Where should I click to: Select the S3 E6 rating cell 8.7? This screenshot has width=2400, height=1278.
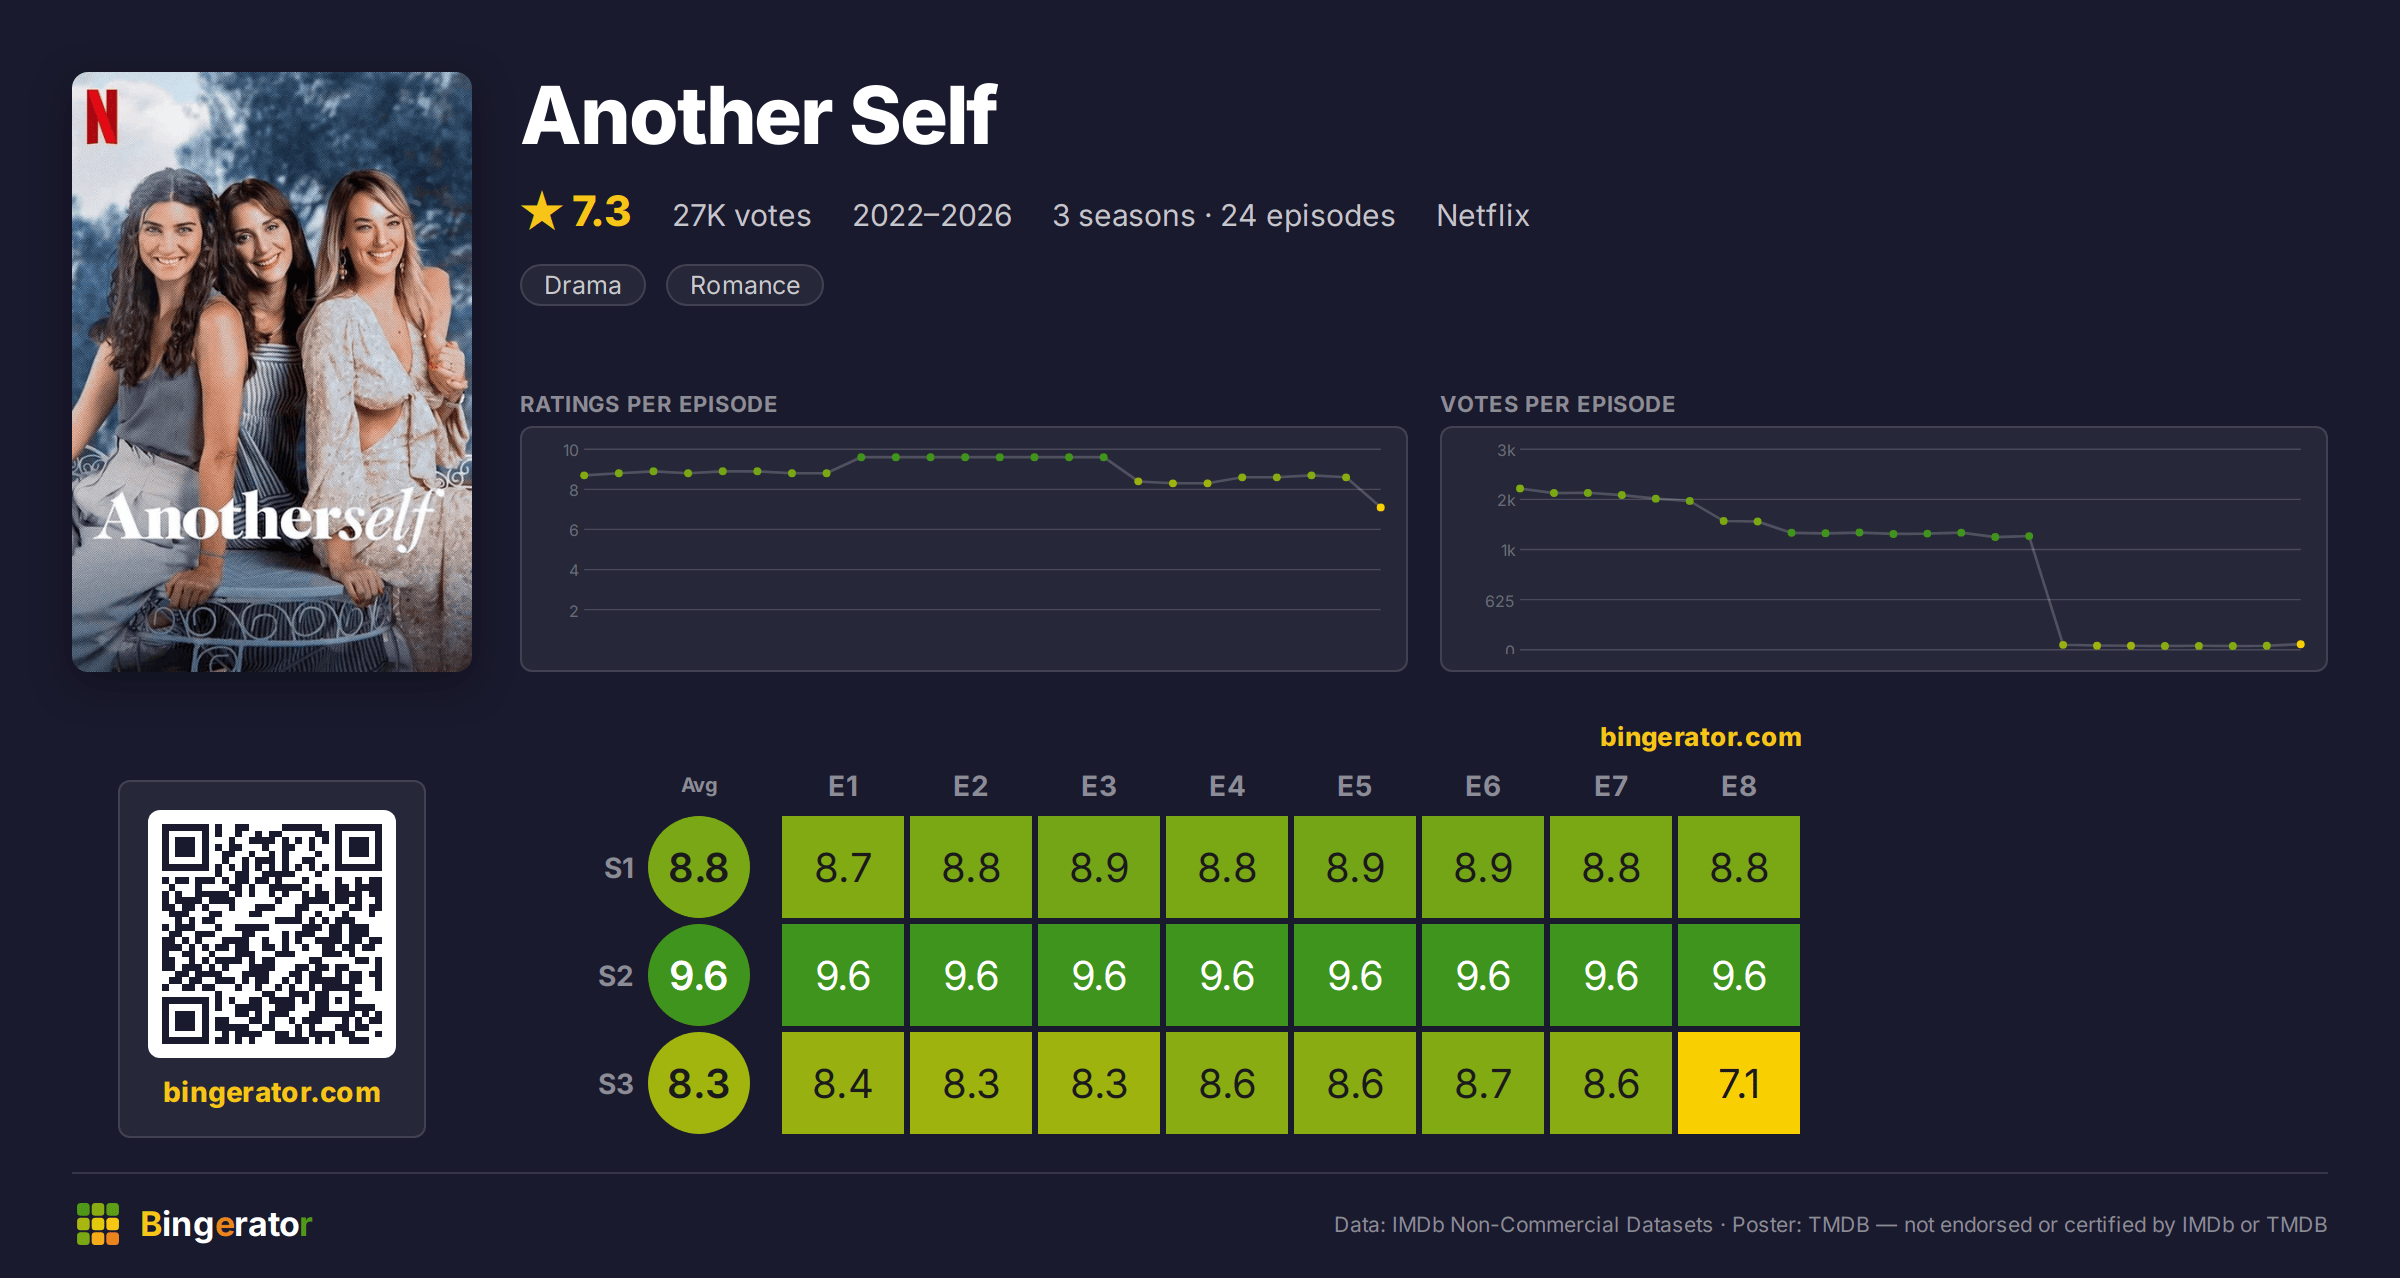(1483, 1083)
